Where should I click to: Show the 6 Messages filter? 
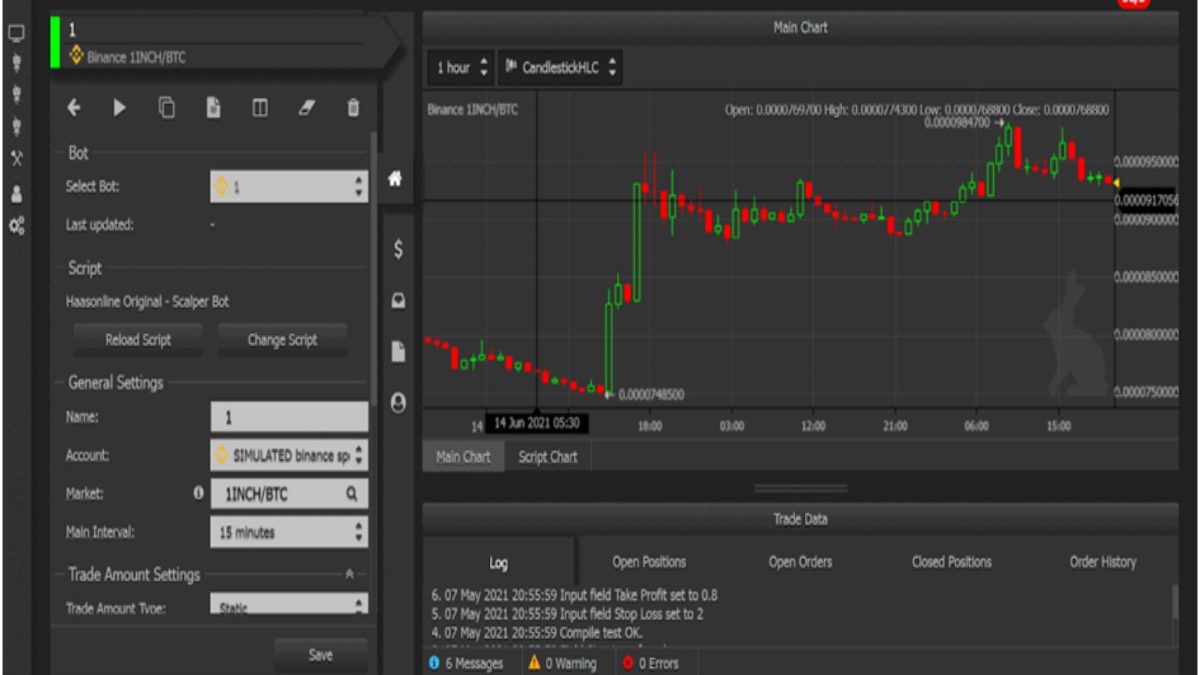coord(466,662)
